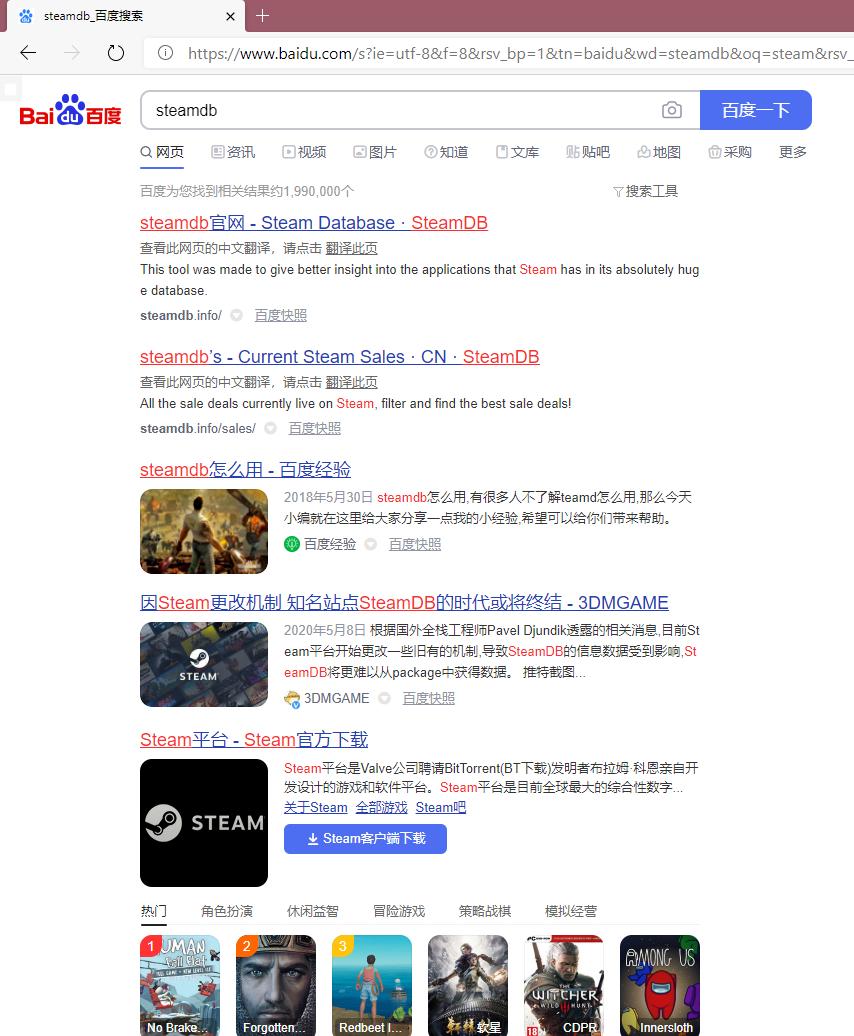Click the browser refresh icon
Image resolution: width=854 pixels, height=1036 pixels.
(116, 53)
